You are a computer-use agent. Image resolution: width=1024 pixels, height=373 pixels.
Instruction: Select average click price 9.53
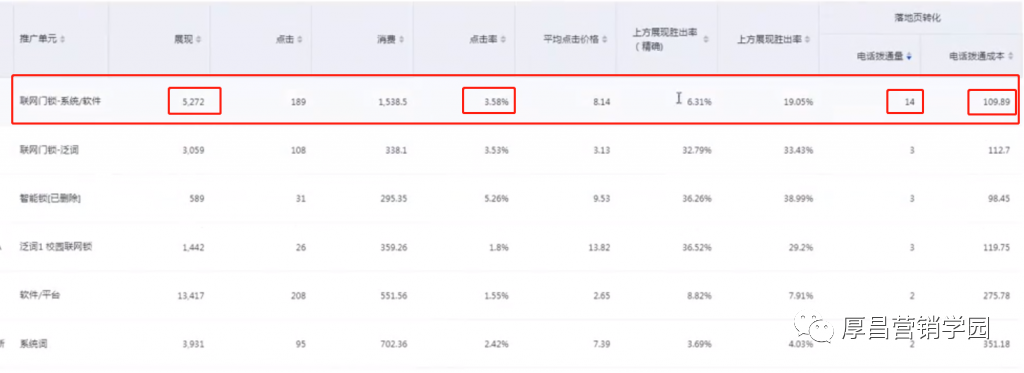click(x=602, y=199)
